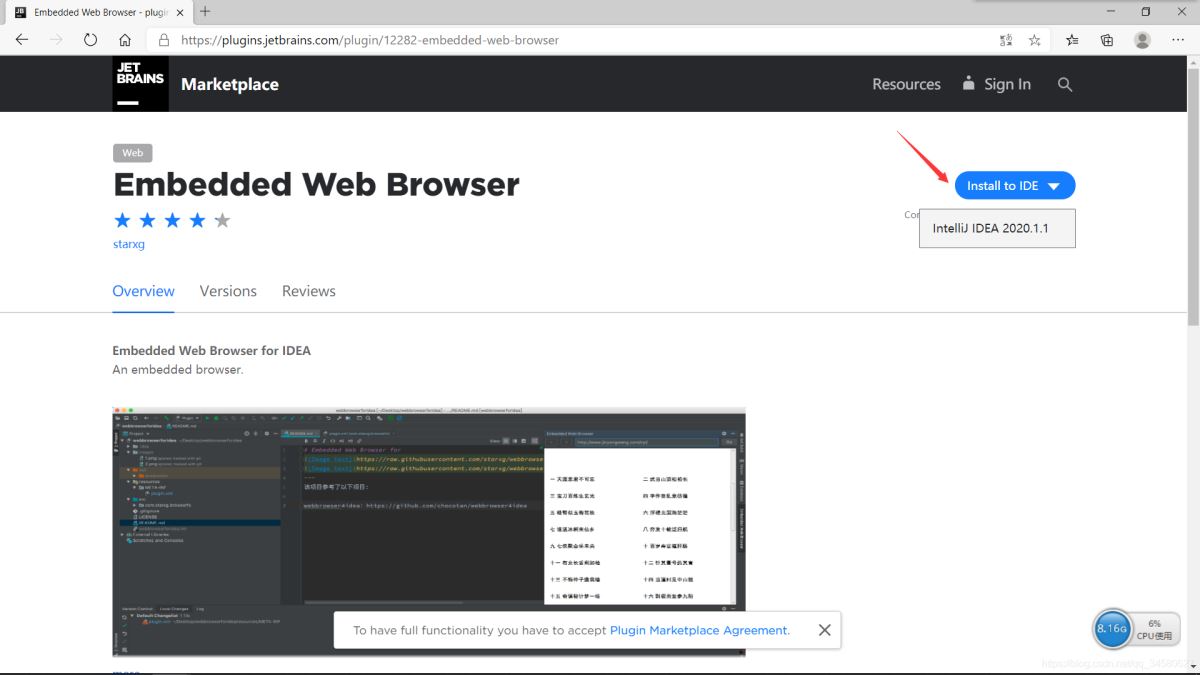Image resolution: width=1200 pixels, height=675 pixels.
Task: Open browser collections icon
Action: coord(1107,40)
